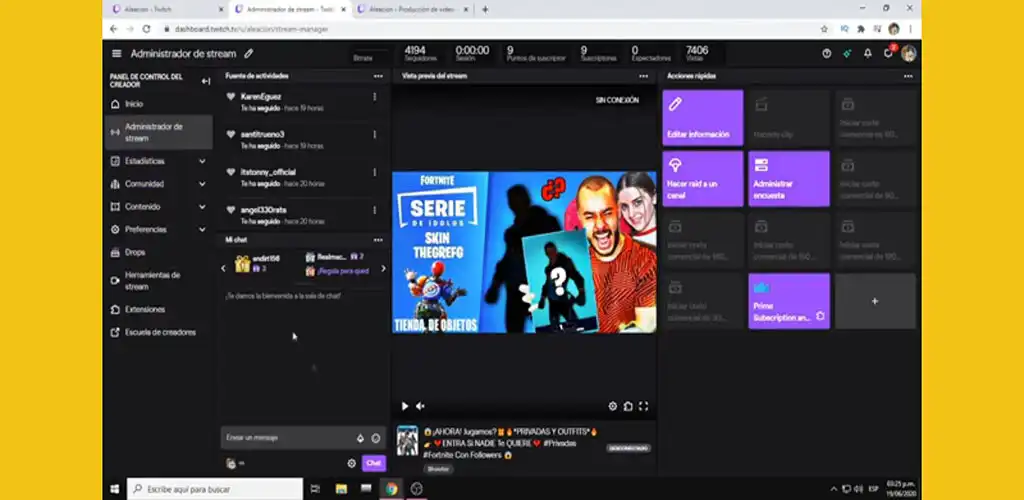Open stream preview settings gear
This screenshot has width=1024, height=500.
[613, 406]
